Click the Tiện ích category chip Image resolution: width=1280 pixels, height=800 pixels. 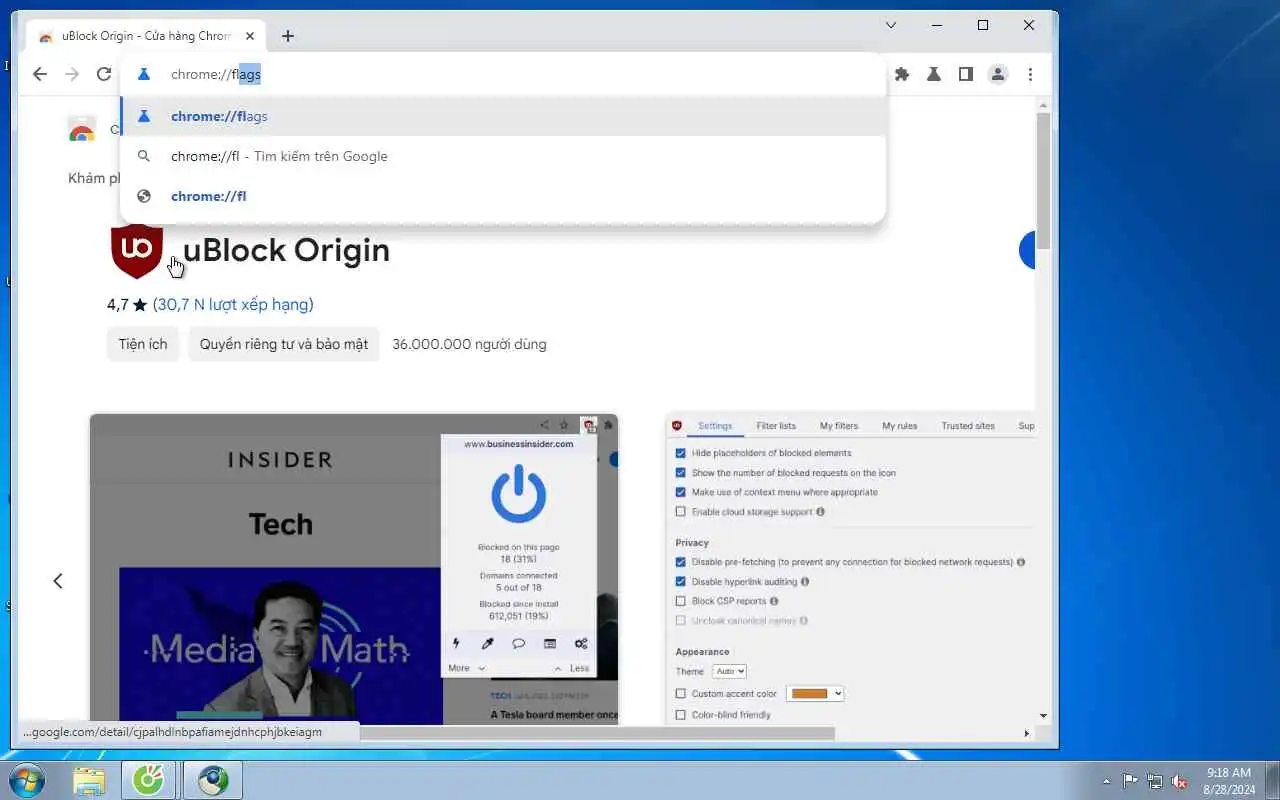tap(143, 344)
